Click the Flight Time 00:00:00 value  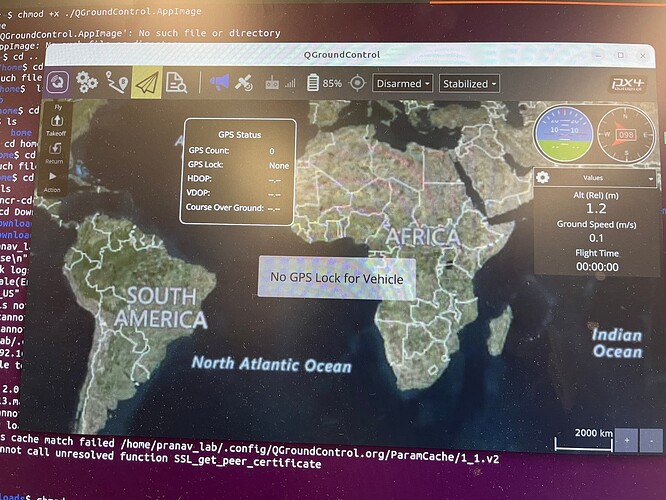(x=597, y=267)
